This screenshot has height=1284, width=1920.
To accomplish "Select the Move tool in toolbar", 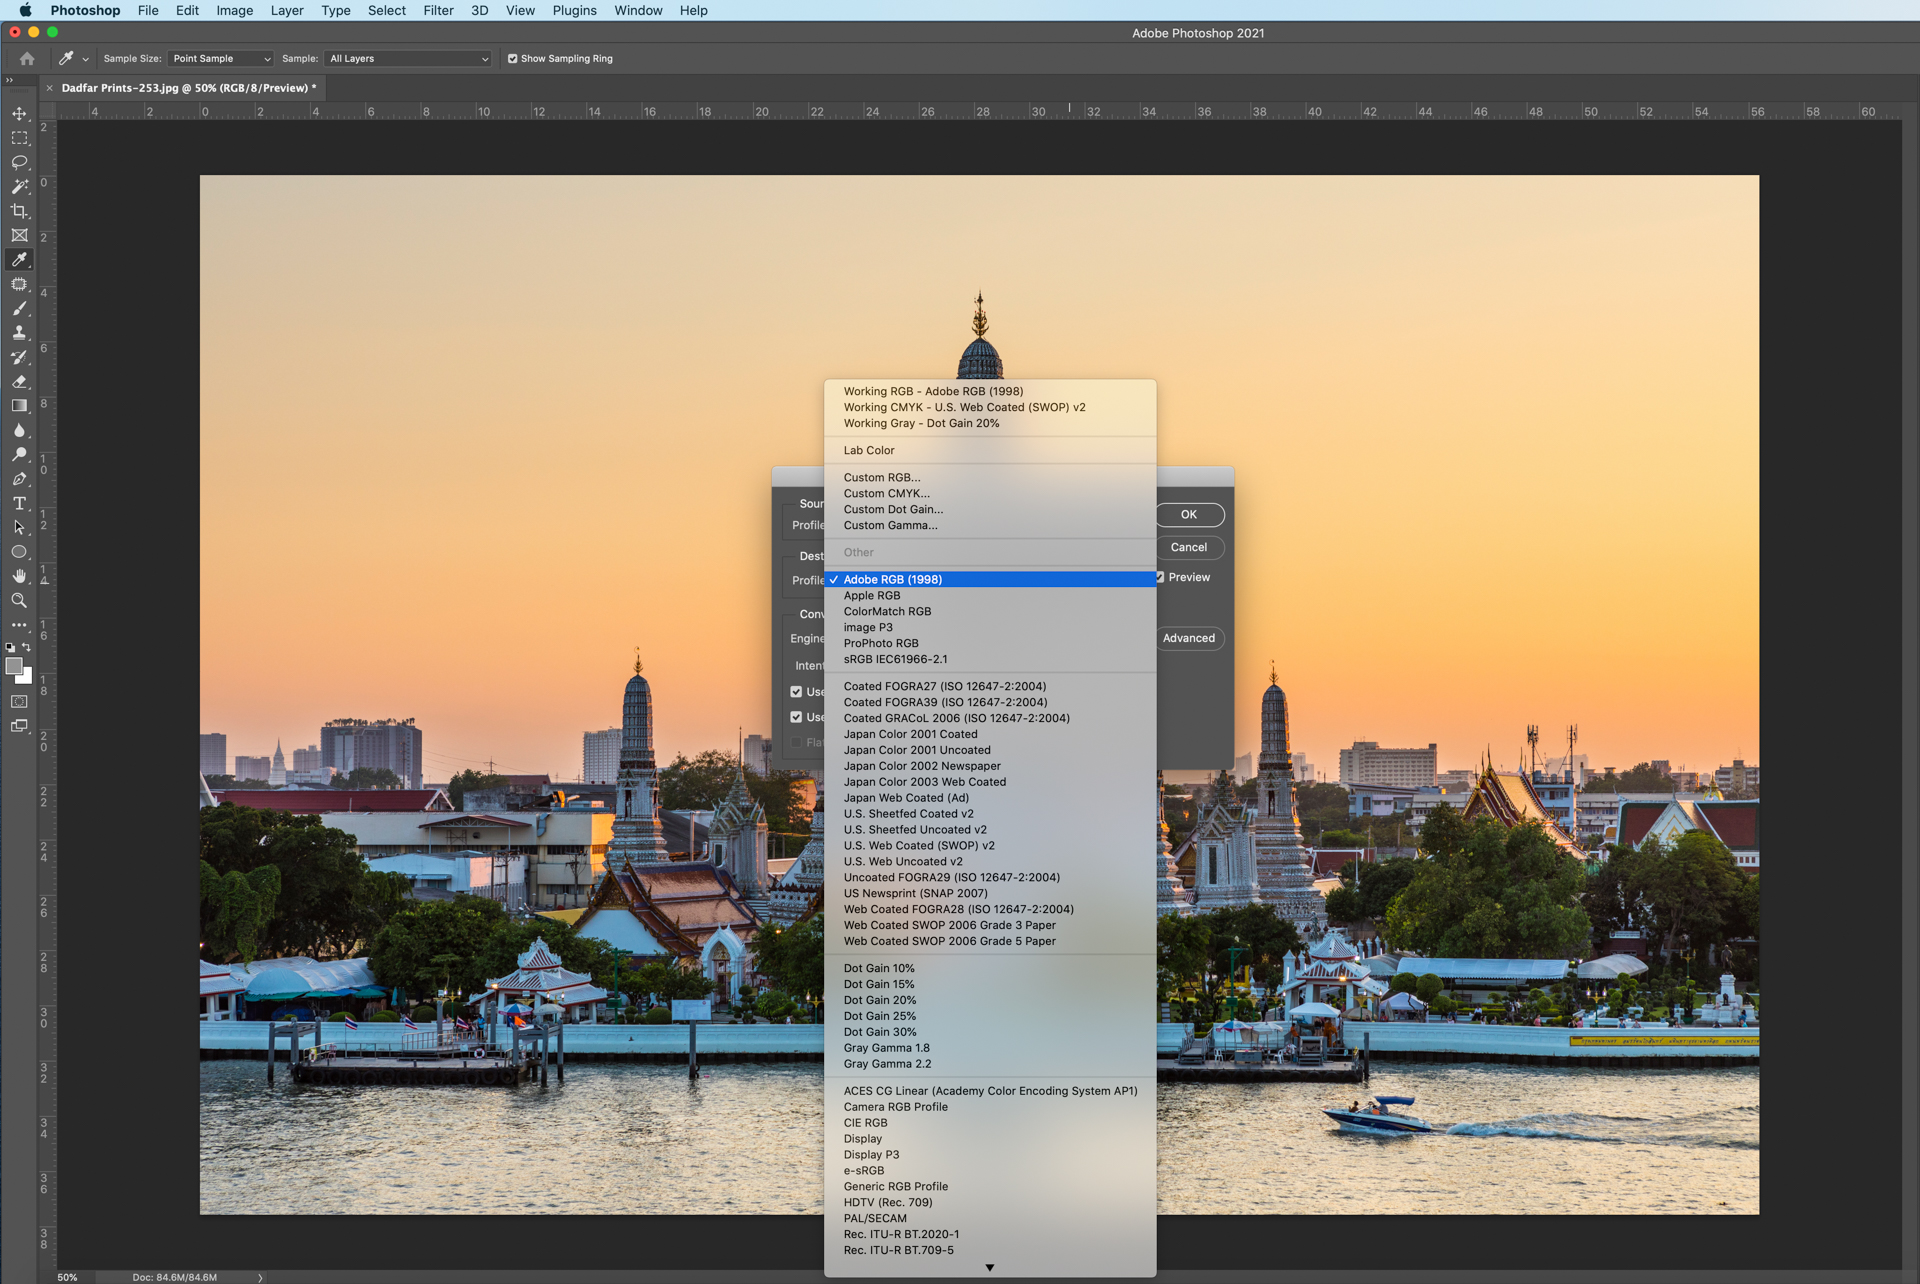I will click(x=19, y=112).
